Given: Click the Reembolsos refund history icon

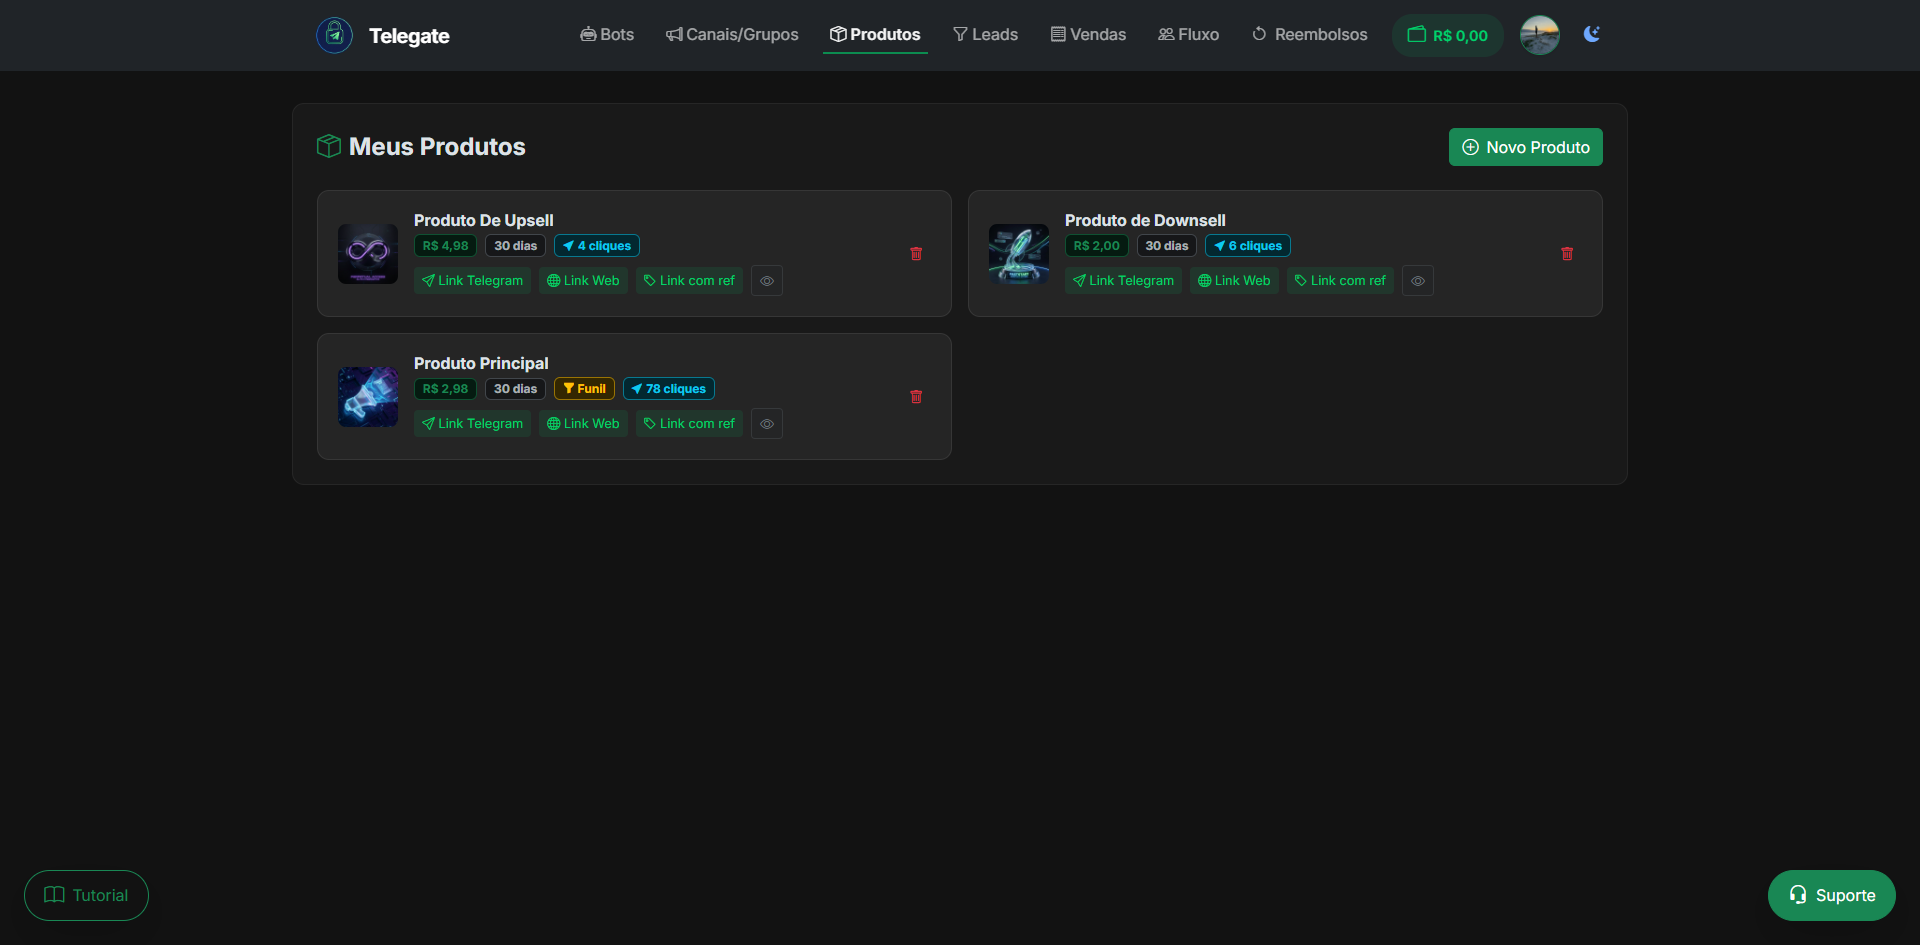Looking at the screenshot, I should click(x=1258, y=34).
